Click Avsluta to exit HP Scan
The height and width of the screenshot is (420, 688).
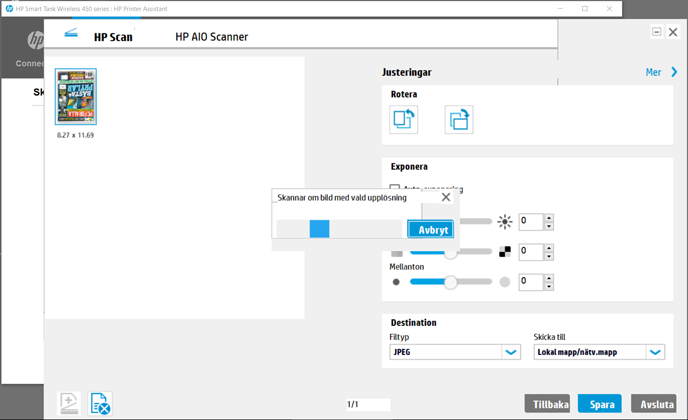654,404
